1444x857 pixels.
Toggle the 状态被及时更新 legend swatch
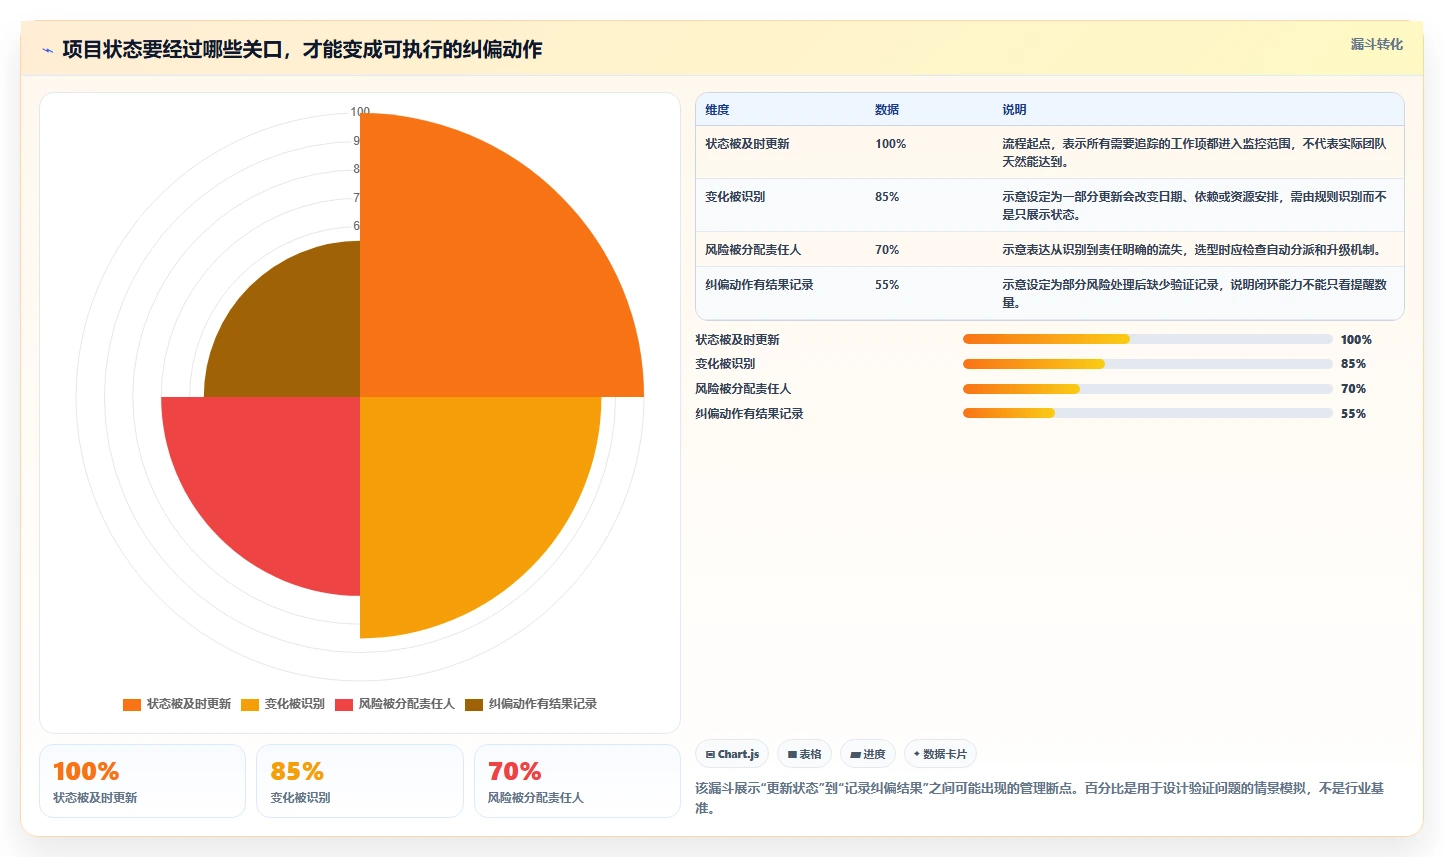pyautogui.click(x=131, y=704)
